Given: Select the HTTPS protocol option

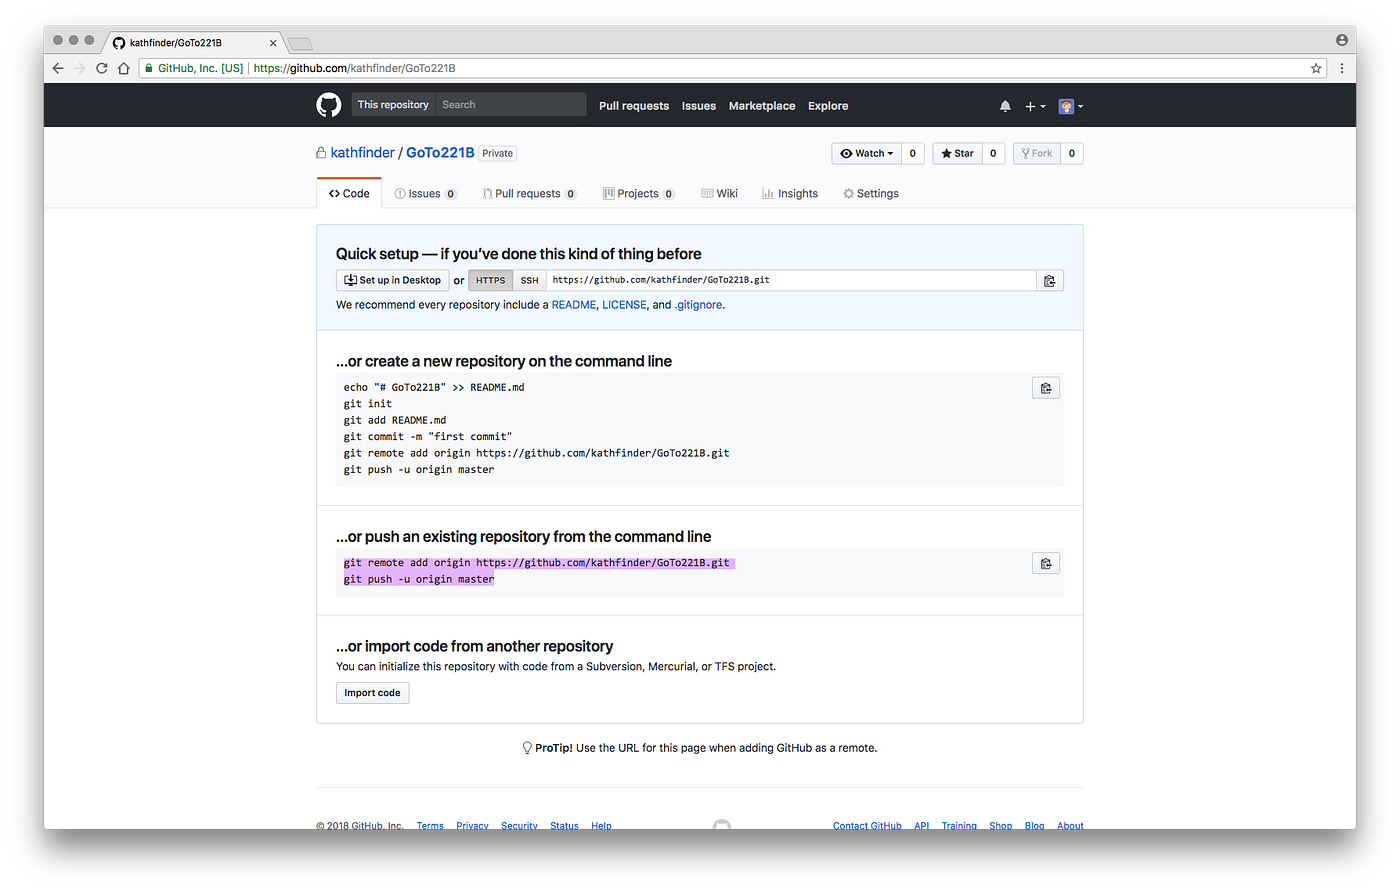Looking at the screenshot, I should (490, 280).
